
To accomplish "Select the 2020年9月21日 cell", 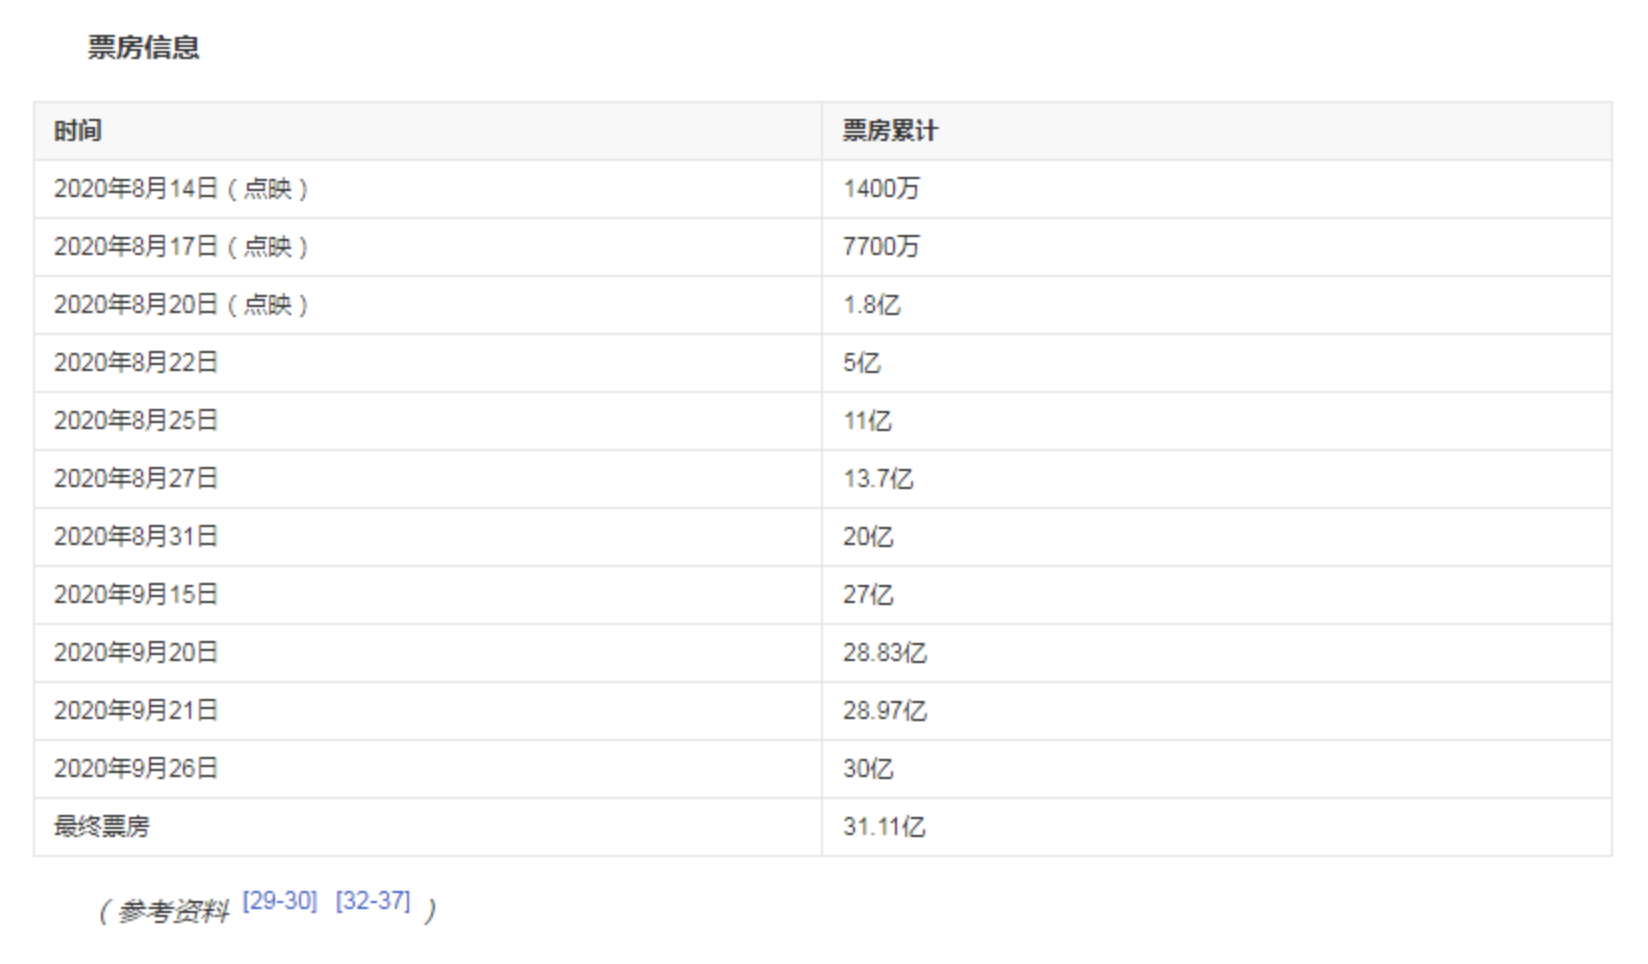I will (x=428, y=711).
